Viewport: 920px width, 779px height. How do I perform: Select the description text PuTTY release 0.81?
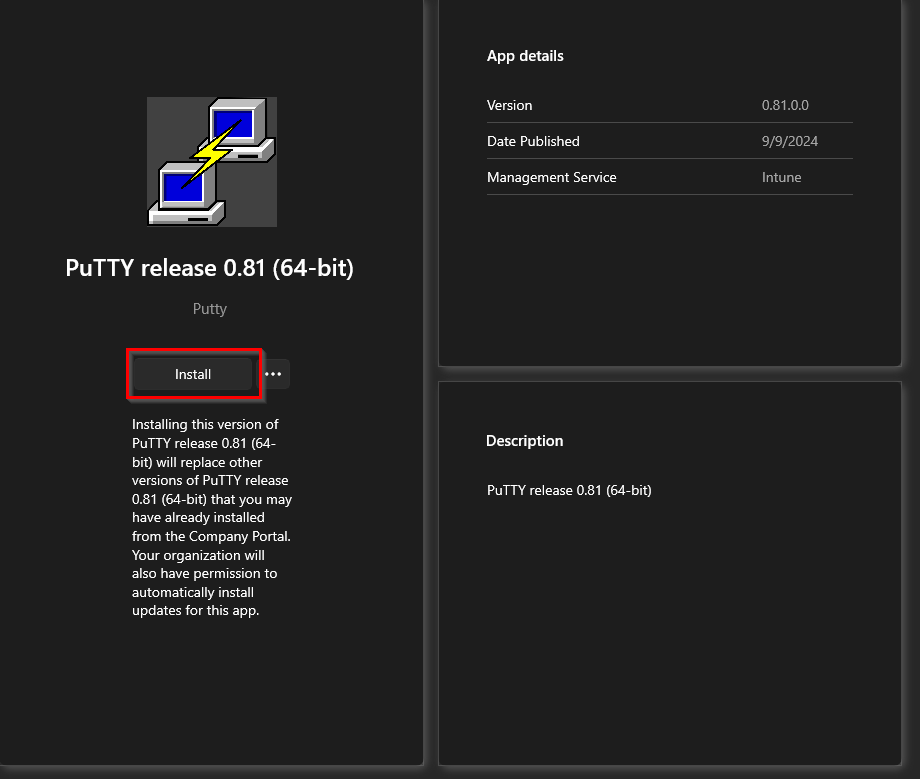point(569,490)
